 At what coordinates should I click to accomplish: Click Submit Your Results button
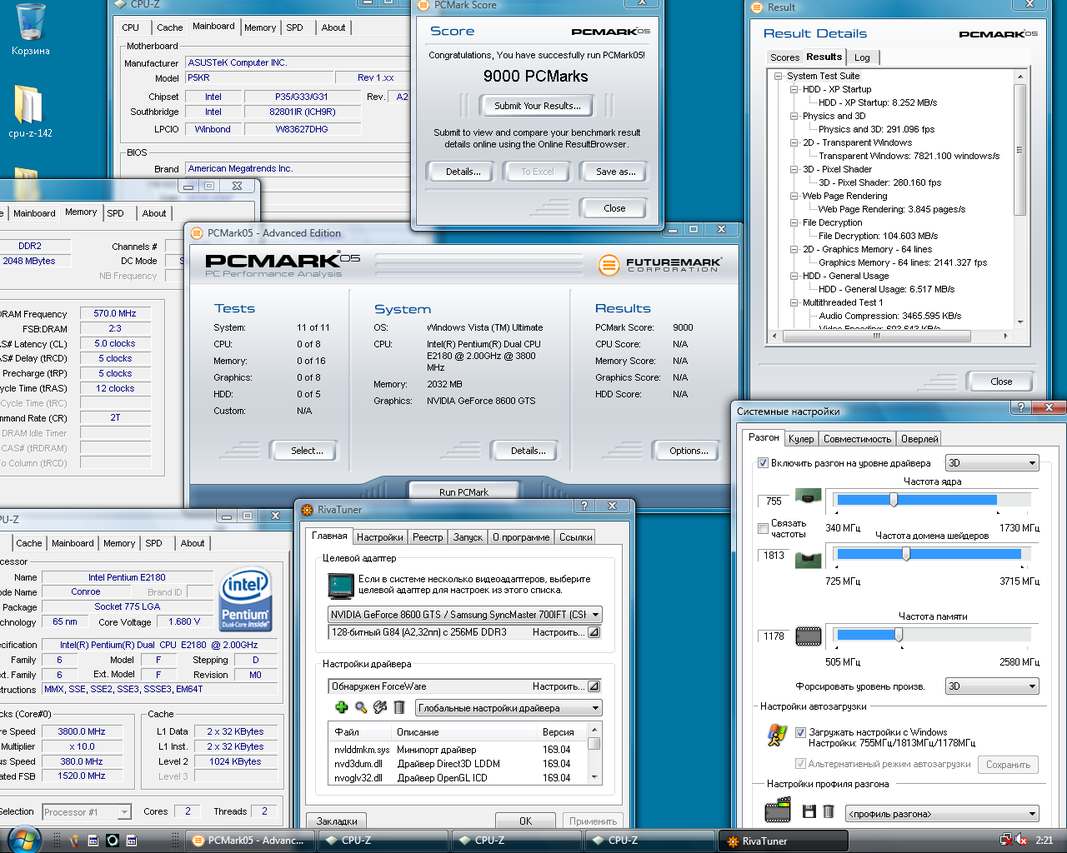[x=537, y=105]
